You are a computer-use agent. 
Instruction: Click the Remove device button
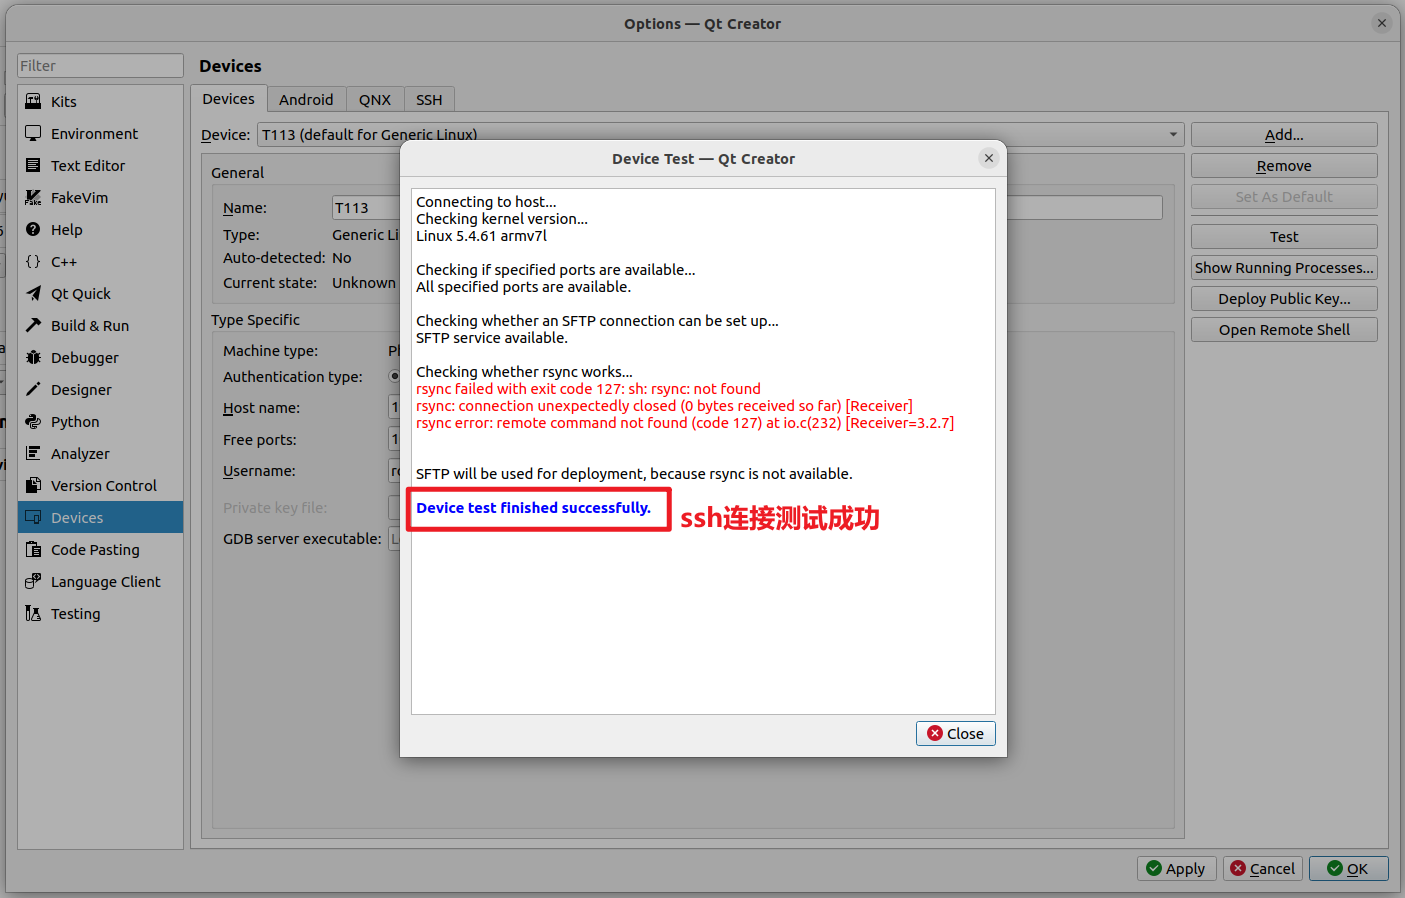pos(1284,166)
